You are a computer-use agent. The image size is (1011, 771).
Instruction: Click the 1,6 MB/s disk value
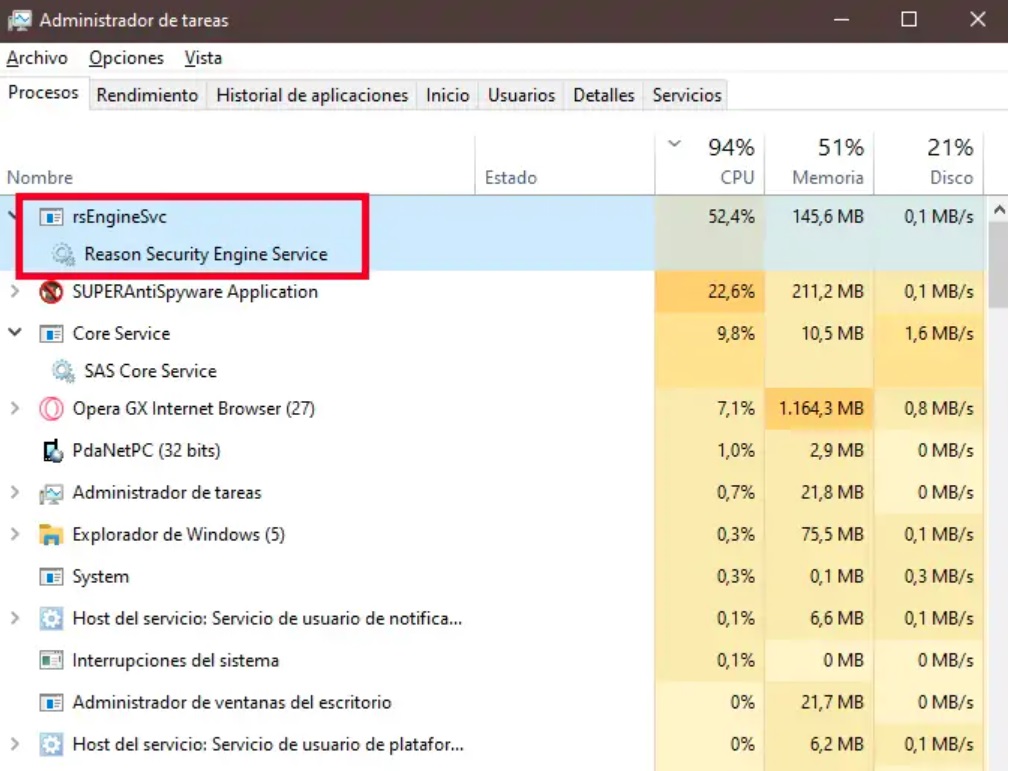tap(939, 334)
